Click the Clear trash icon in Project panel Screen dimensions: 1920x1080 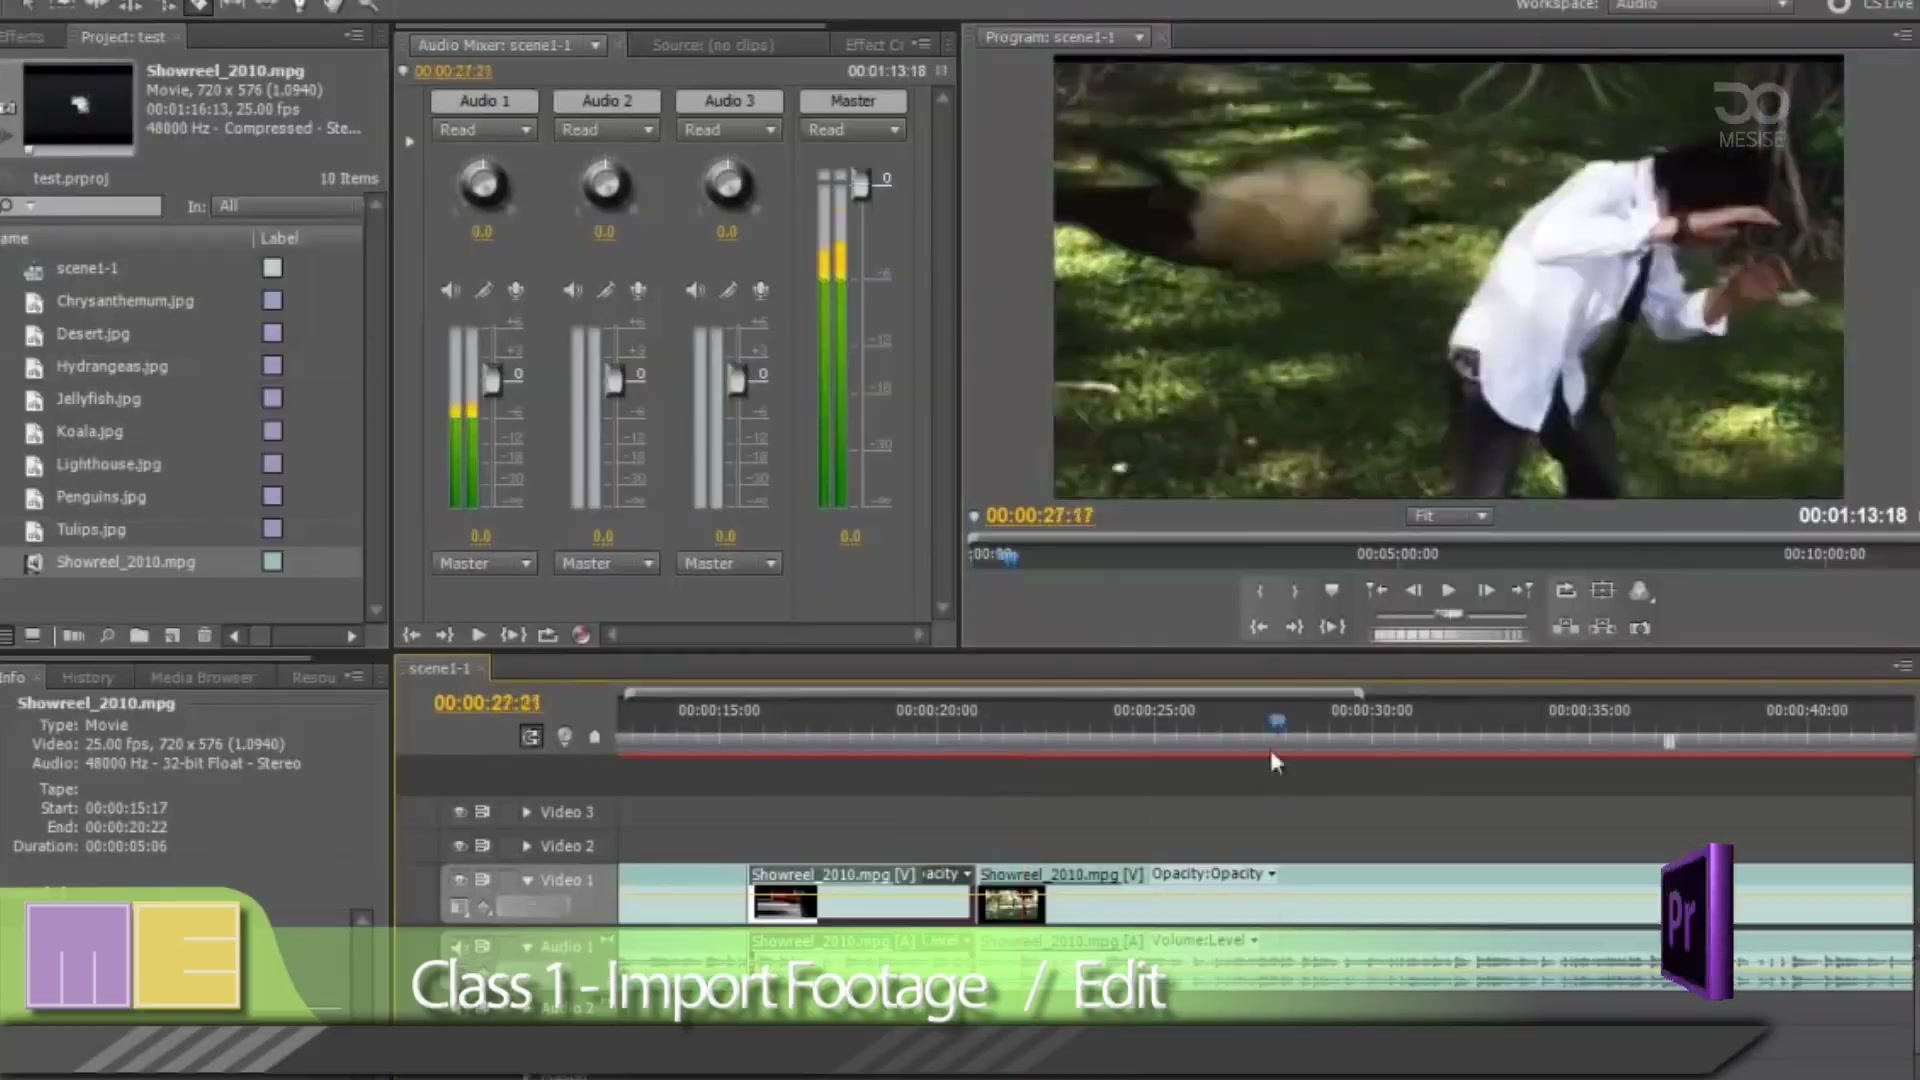click(x=205, y=636)
